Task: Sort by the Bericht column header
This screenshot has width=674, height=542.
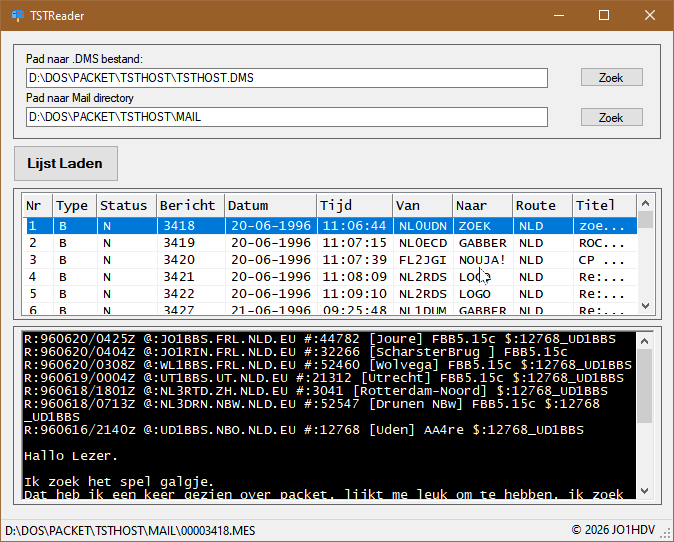Action: click(x=189, y=205)
